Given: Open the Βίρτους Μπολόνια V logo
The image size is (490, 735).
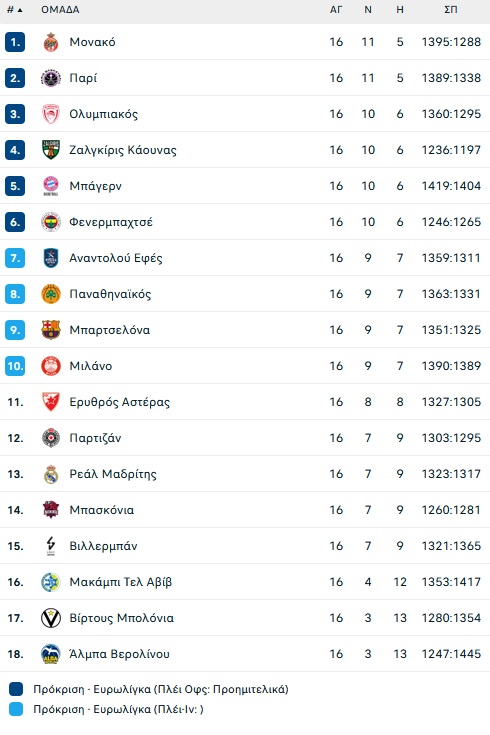Looking at the screenshot, I should (51, 618).
